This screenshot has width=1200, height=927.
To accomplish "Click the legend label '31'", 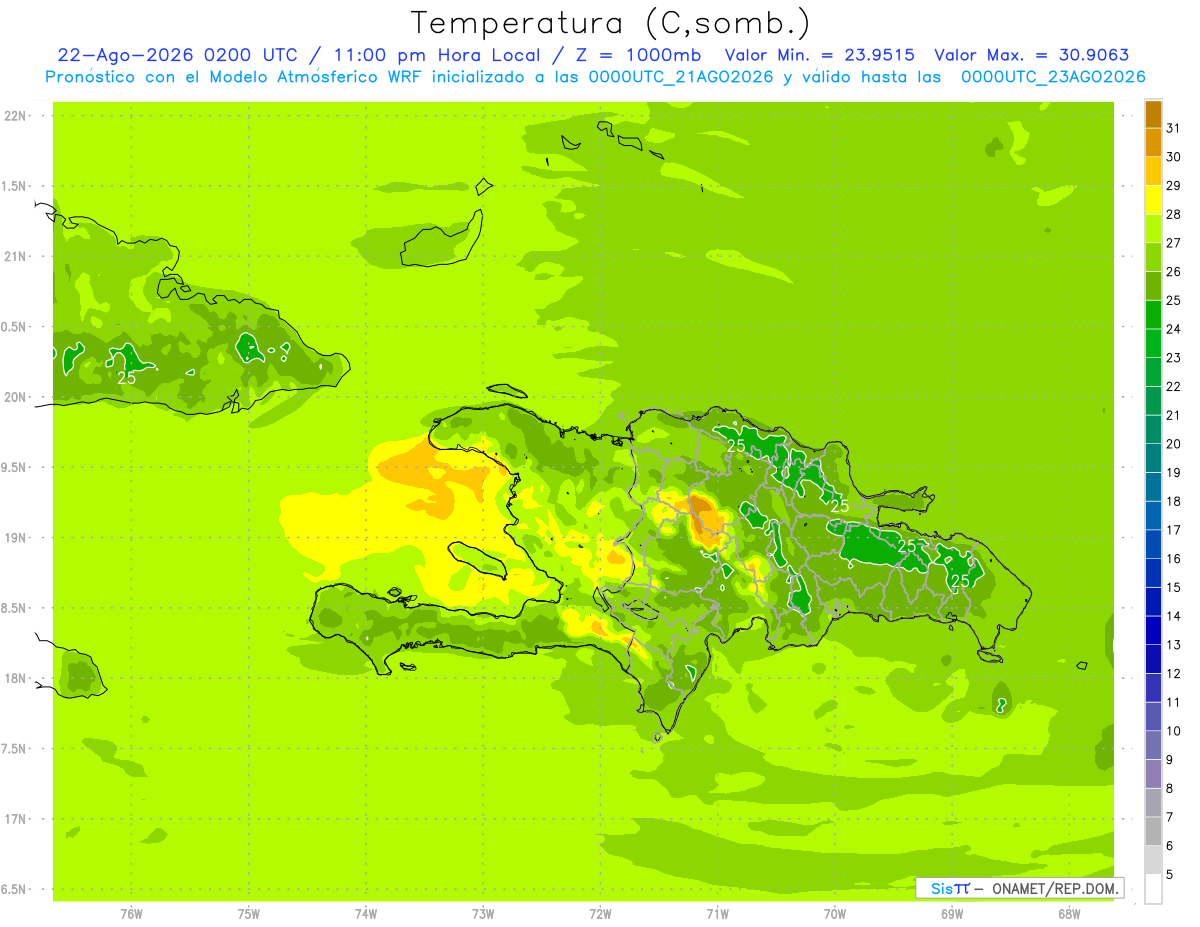I will coord(1174,128).
